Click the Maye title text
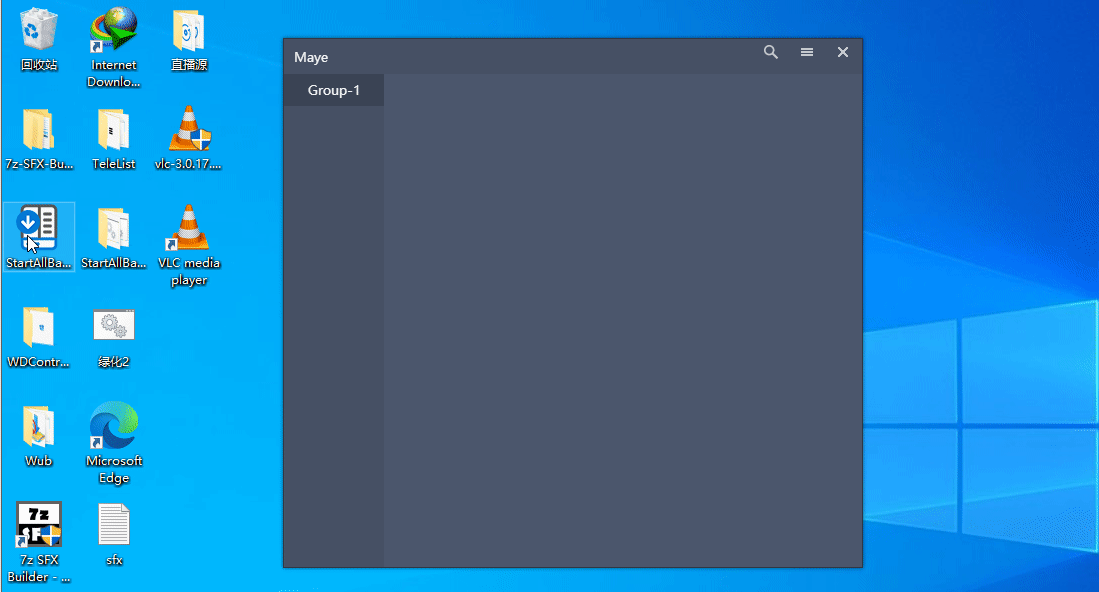This screenshot has height=592, width=1099. click(311, 57)
